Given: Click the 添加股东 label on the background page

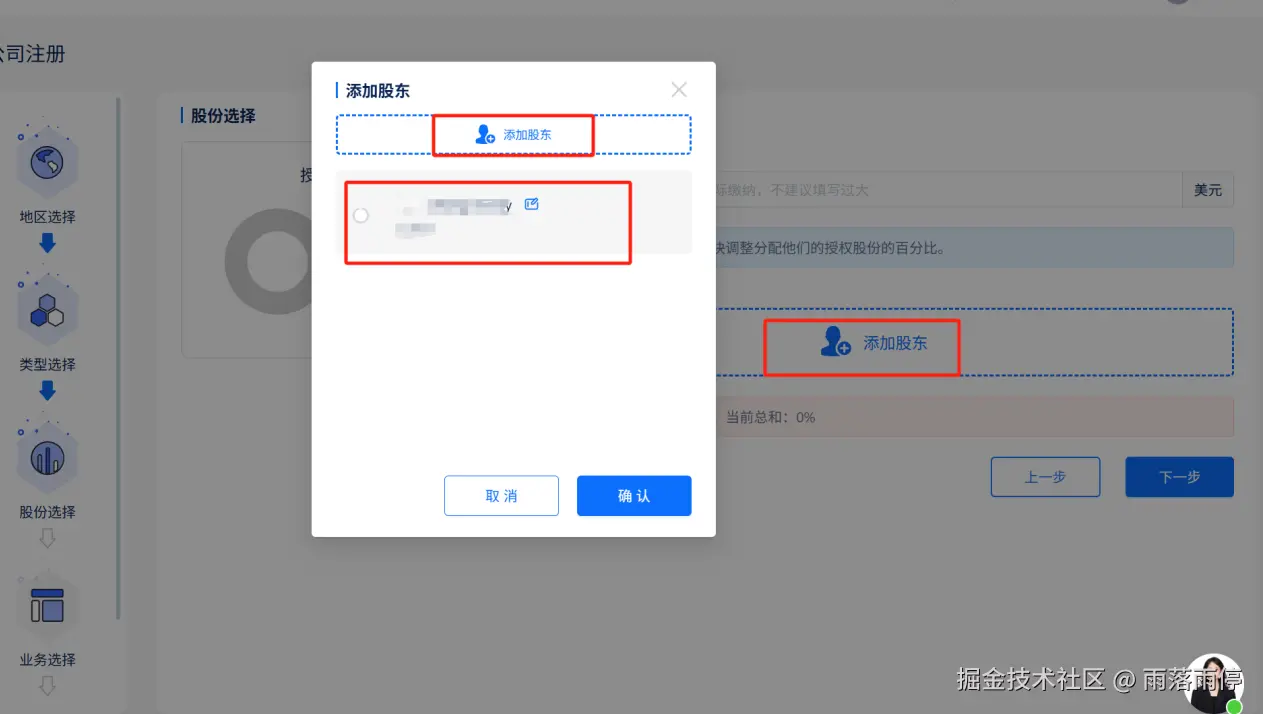Looking at the screenshot, I should click(895, 343).
